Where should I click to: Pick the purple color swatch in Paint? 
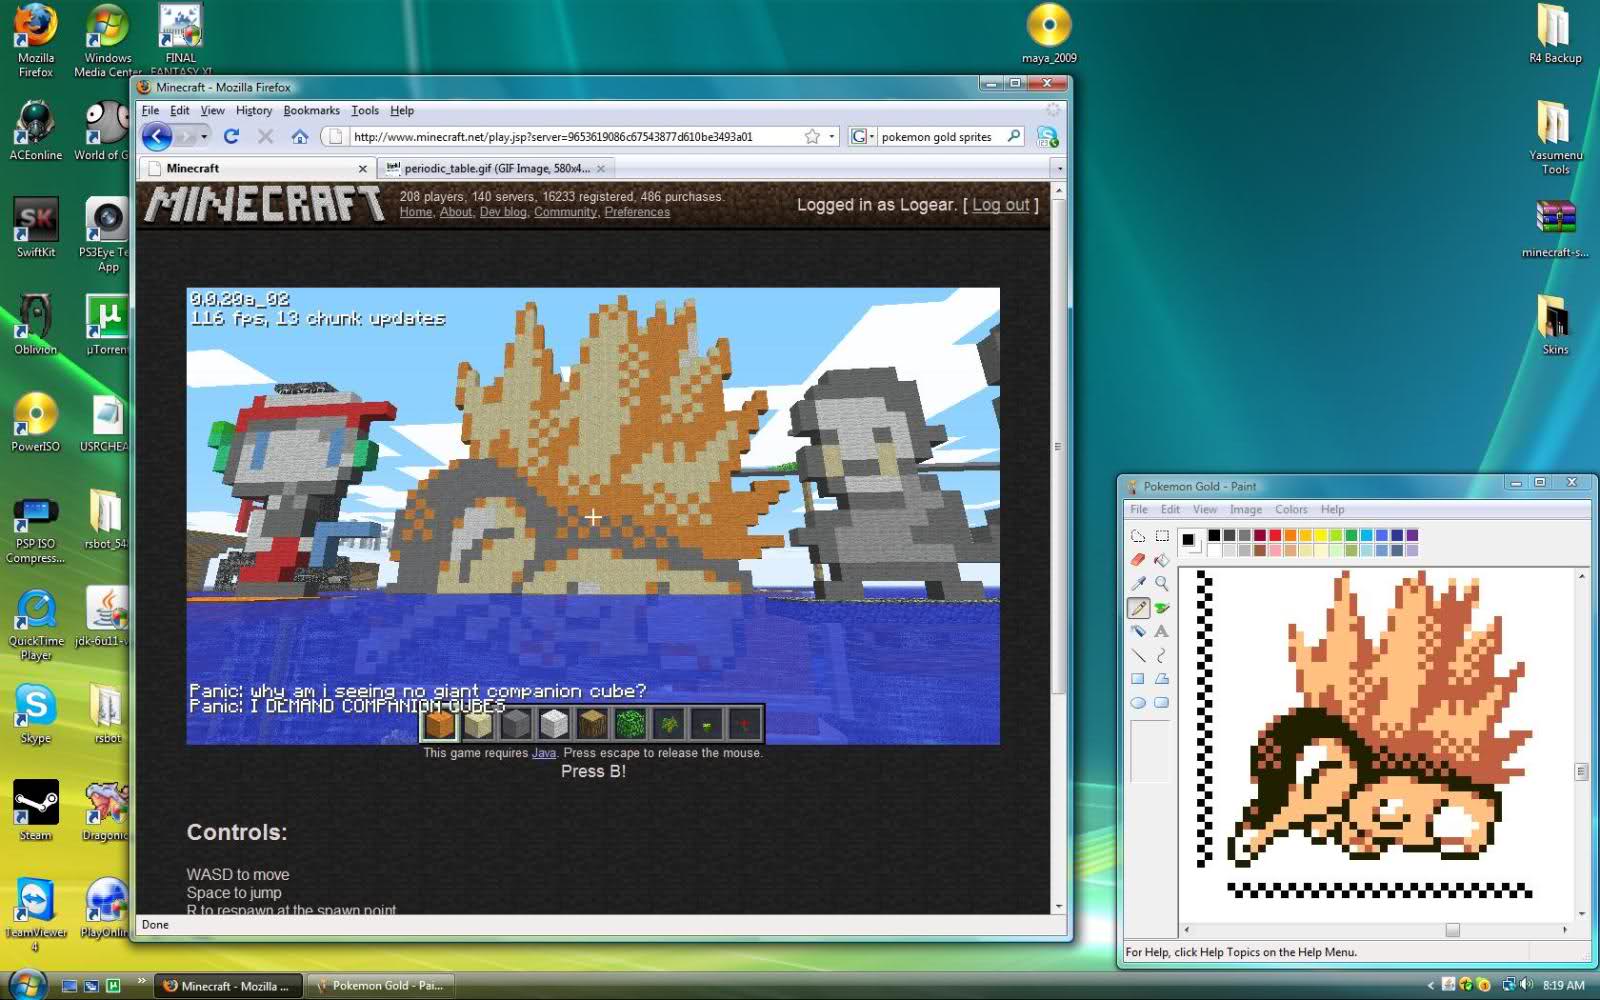(x=1412, y=536)
